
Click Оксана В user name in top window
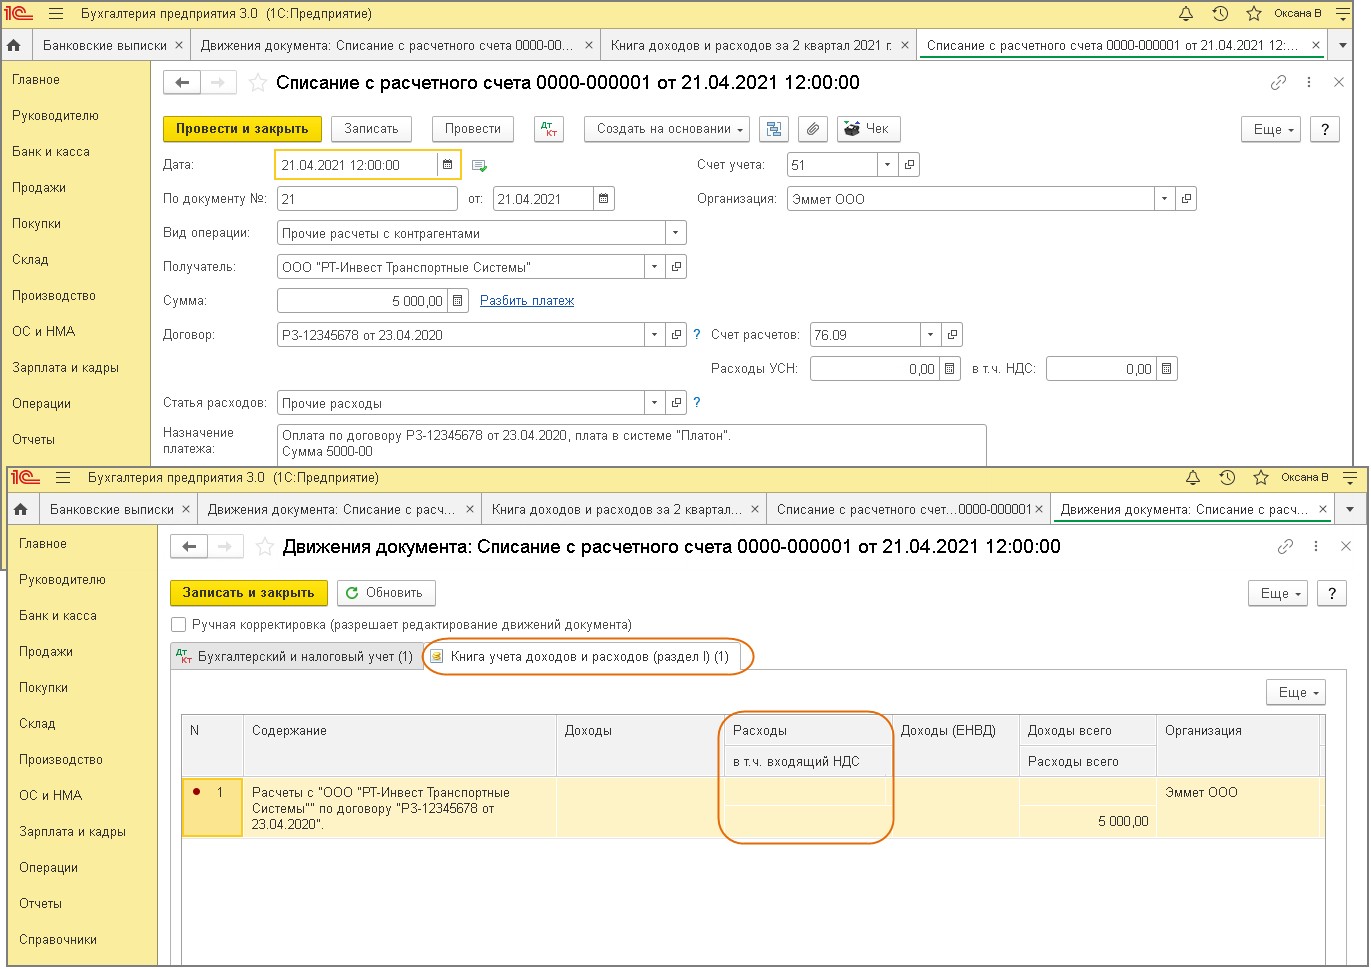pos(1298,13)
